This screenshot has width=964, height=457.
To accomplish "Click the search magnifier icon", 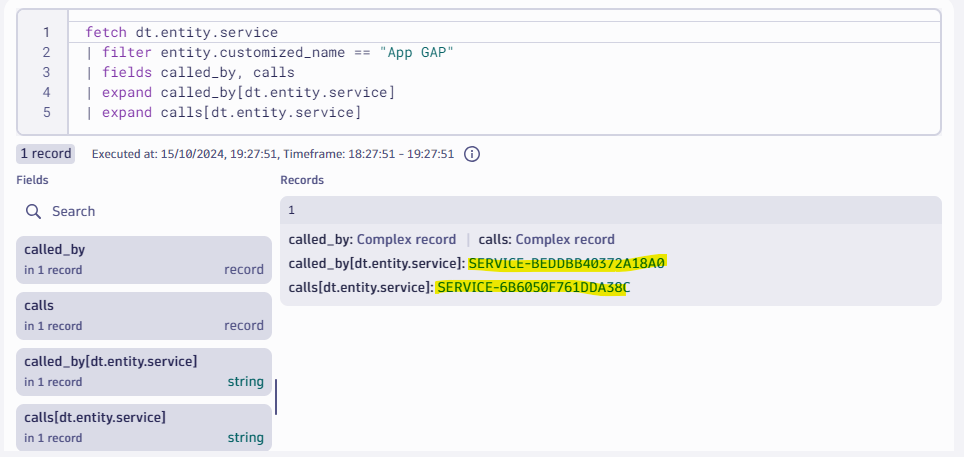I will point(34,211).
